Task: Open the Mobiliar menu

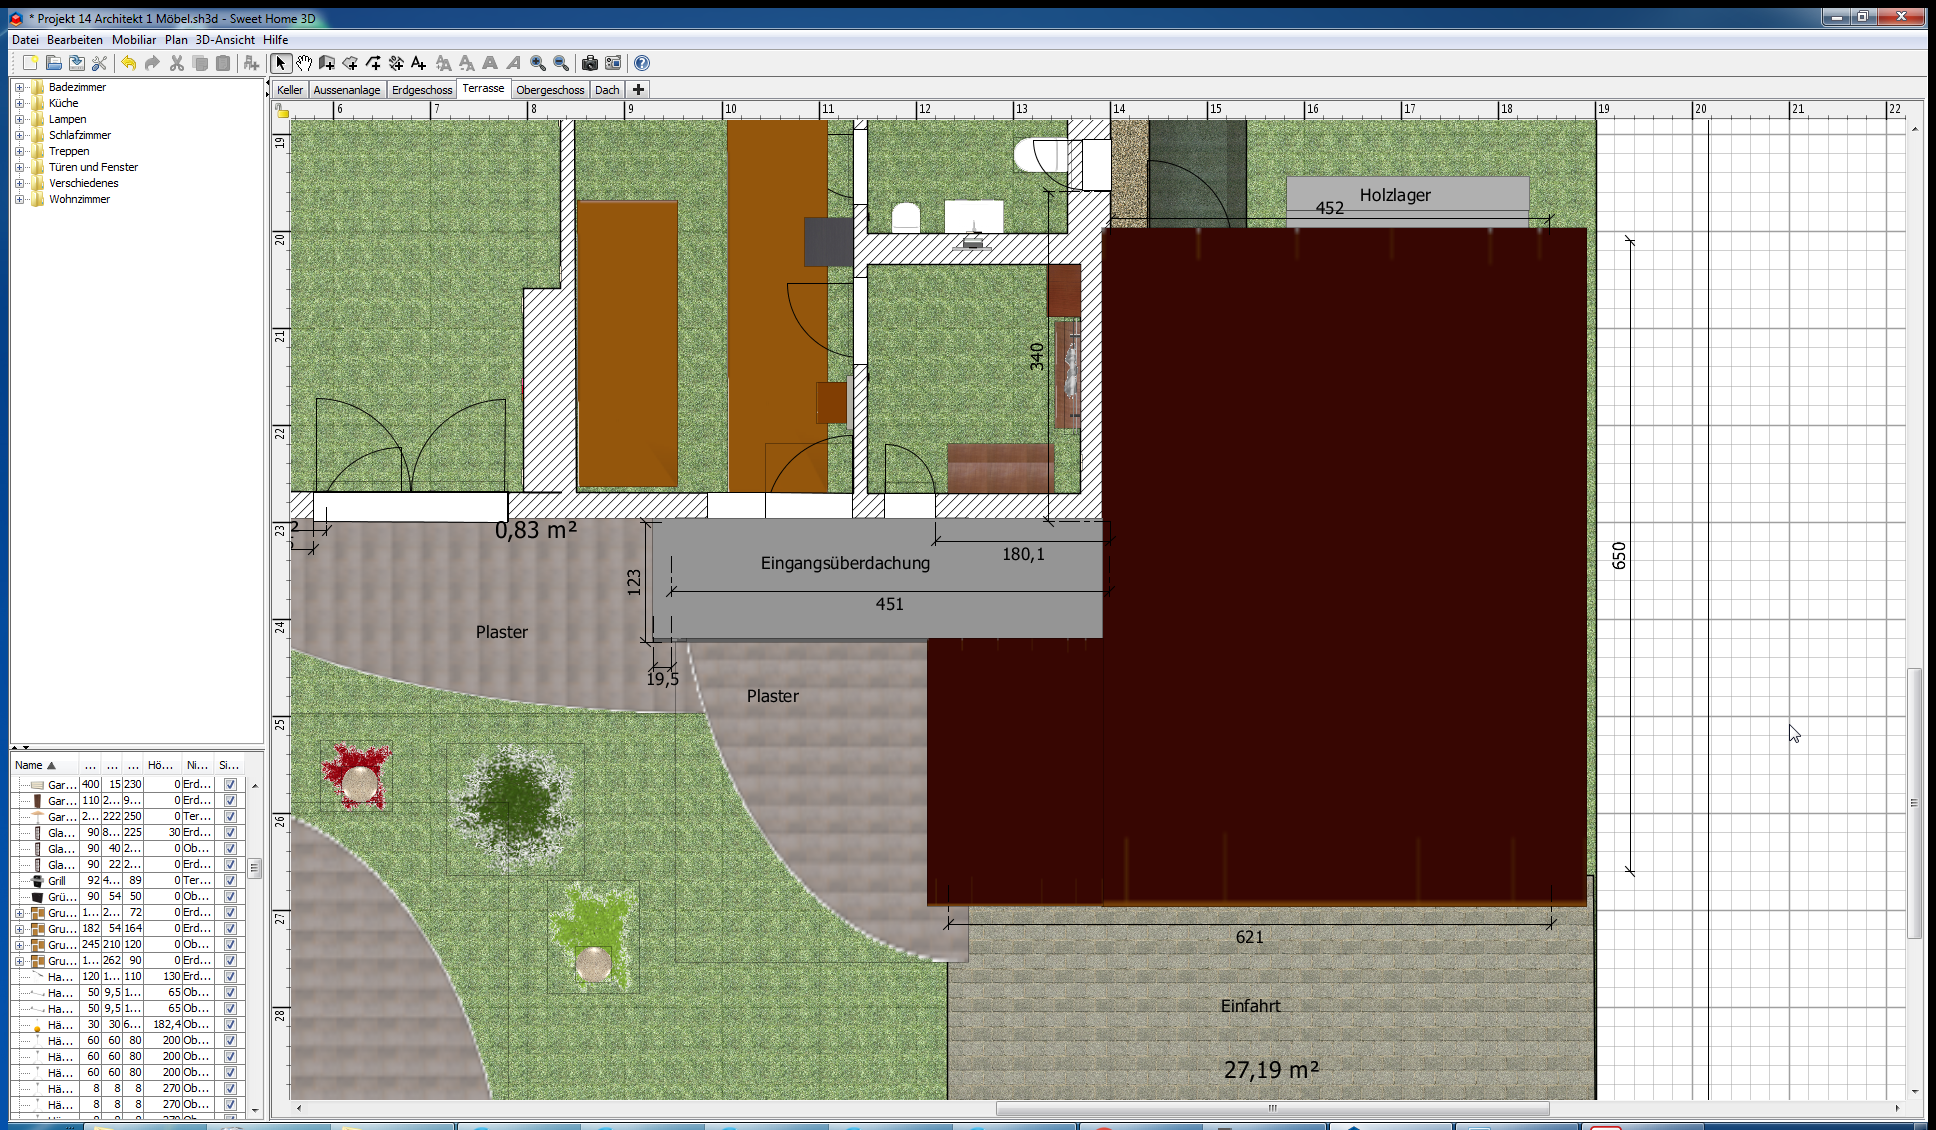Action: tap(133, 40)
